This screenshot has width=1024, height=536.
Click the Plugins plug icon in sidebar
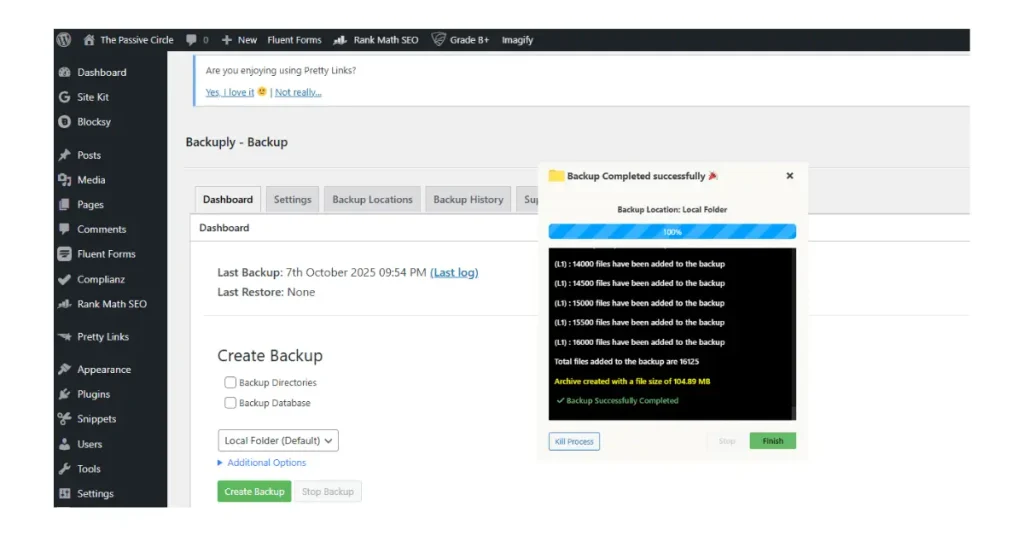tap(65, 395)
